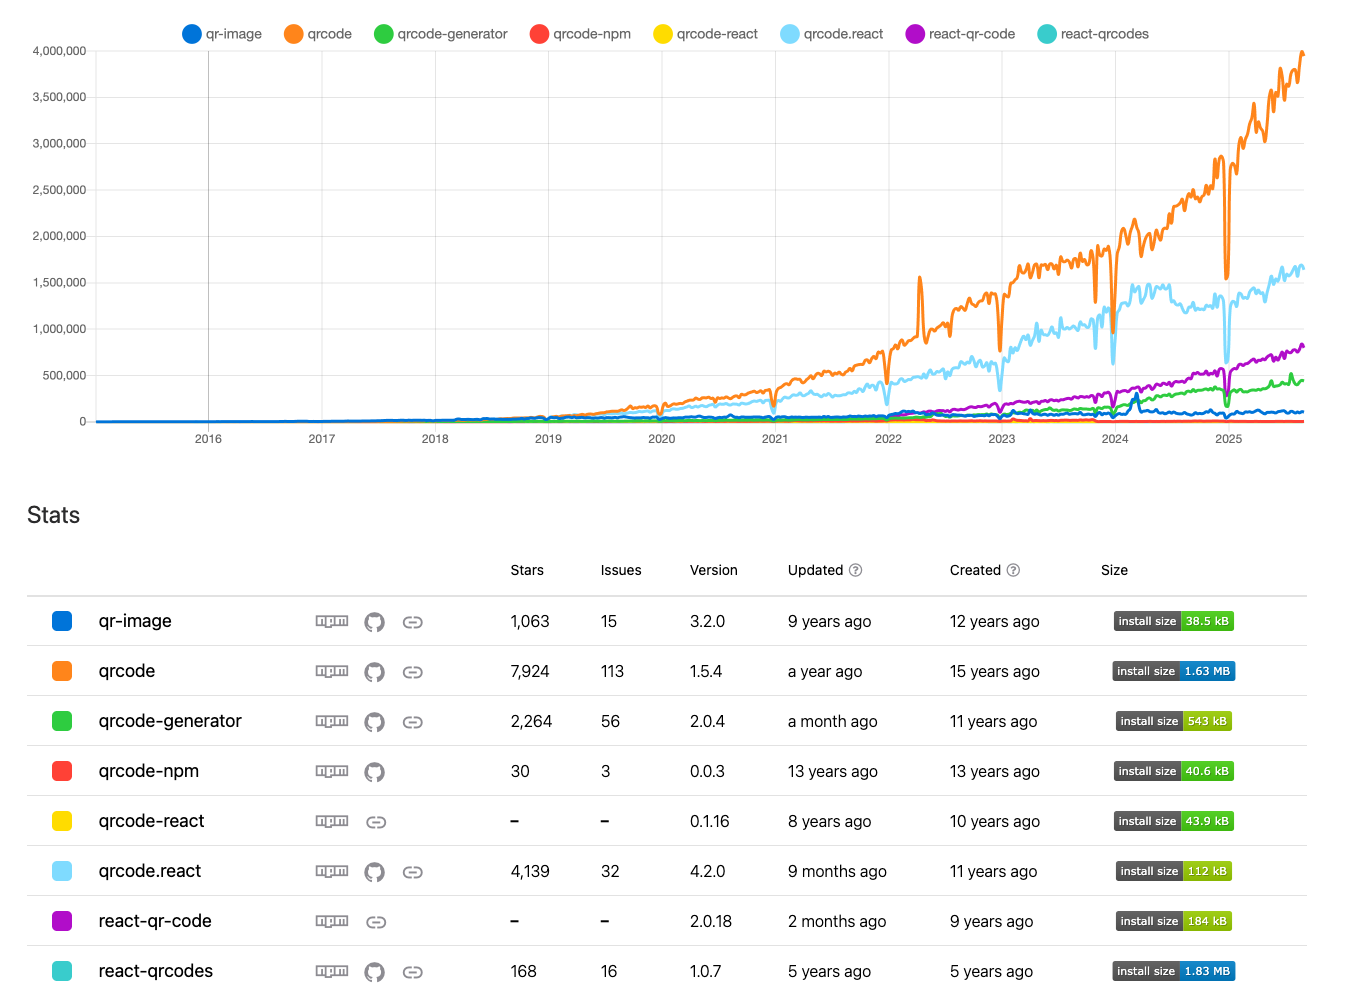Open the react-qr-code package link in Stats
The height and width of the screenshot is (987, 1346).
(155, 921)
